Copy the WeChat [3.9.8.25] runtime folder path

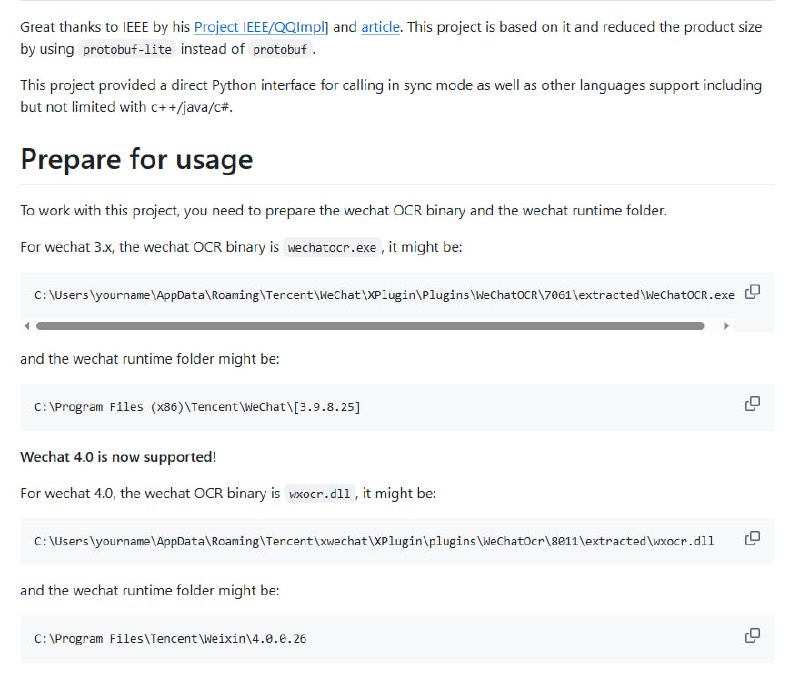click(753, 404)
